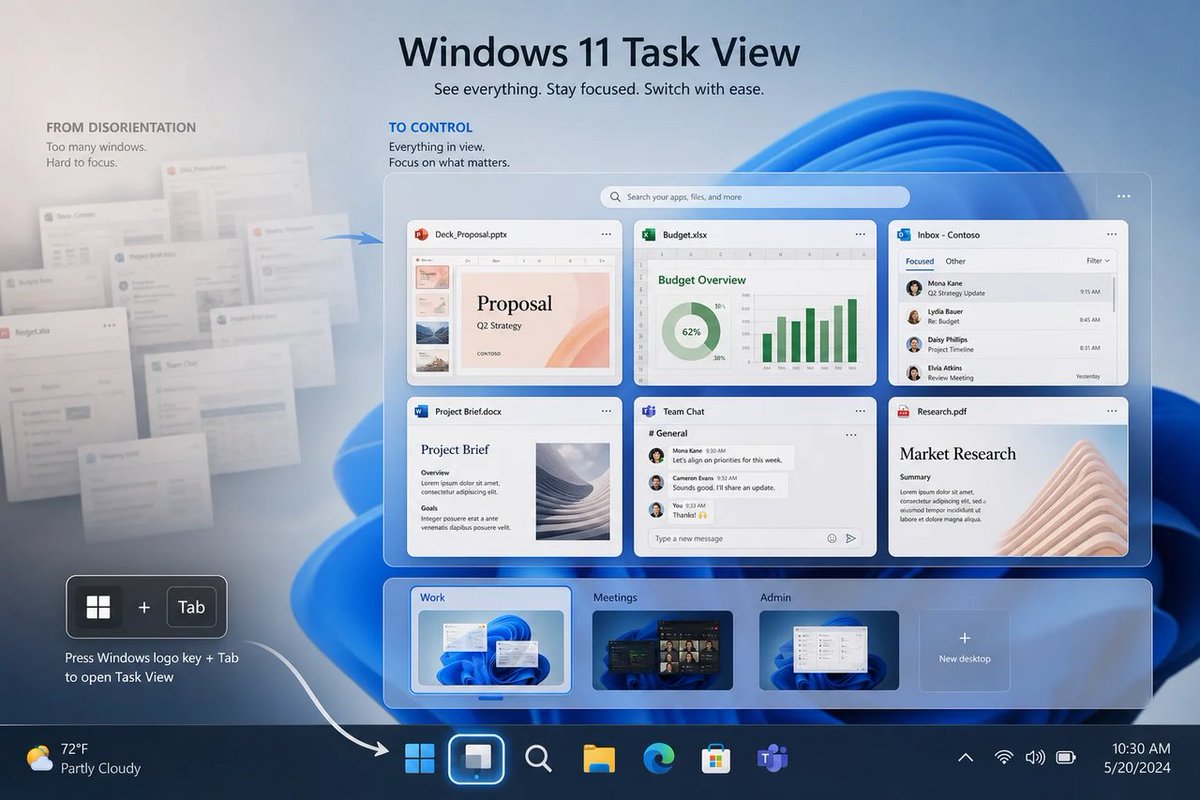This screenshot has height=800, width=1200.
Task: Switch to Focused tab in Inbox
Action: point(920,261)
